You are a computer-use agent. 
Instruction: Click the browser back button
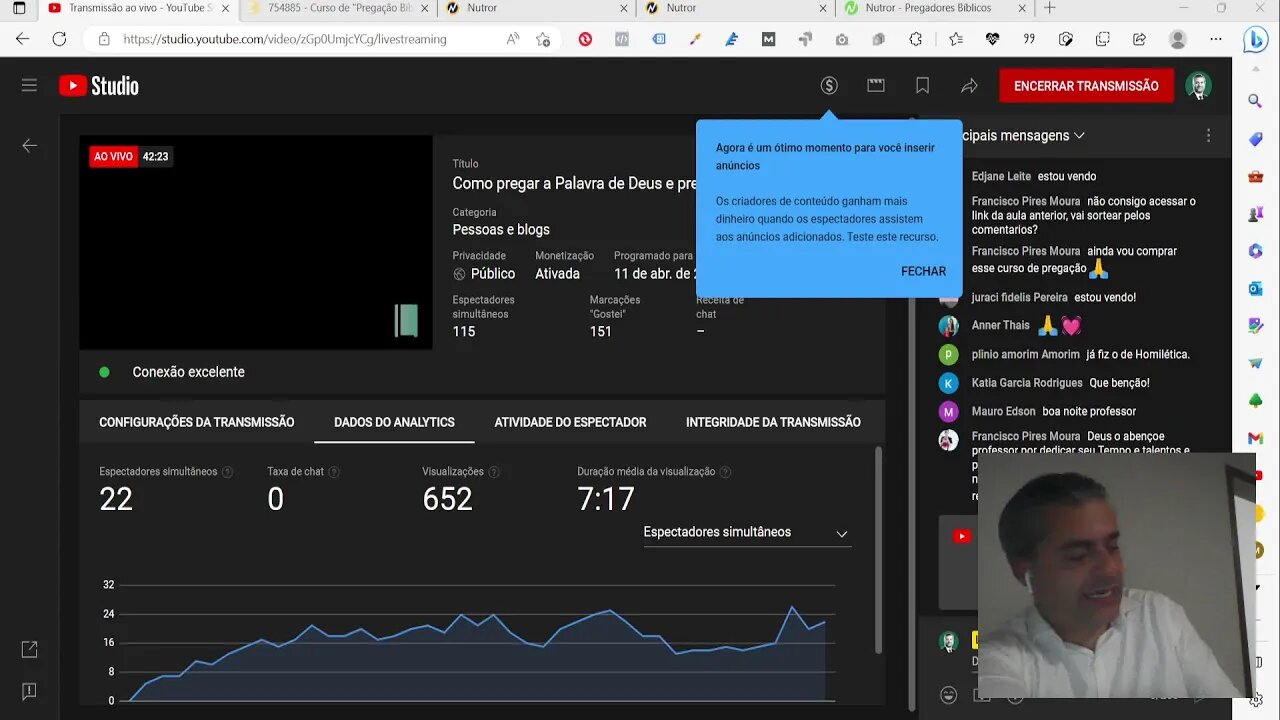(22, 39)
